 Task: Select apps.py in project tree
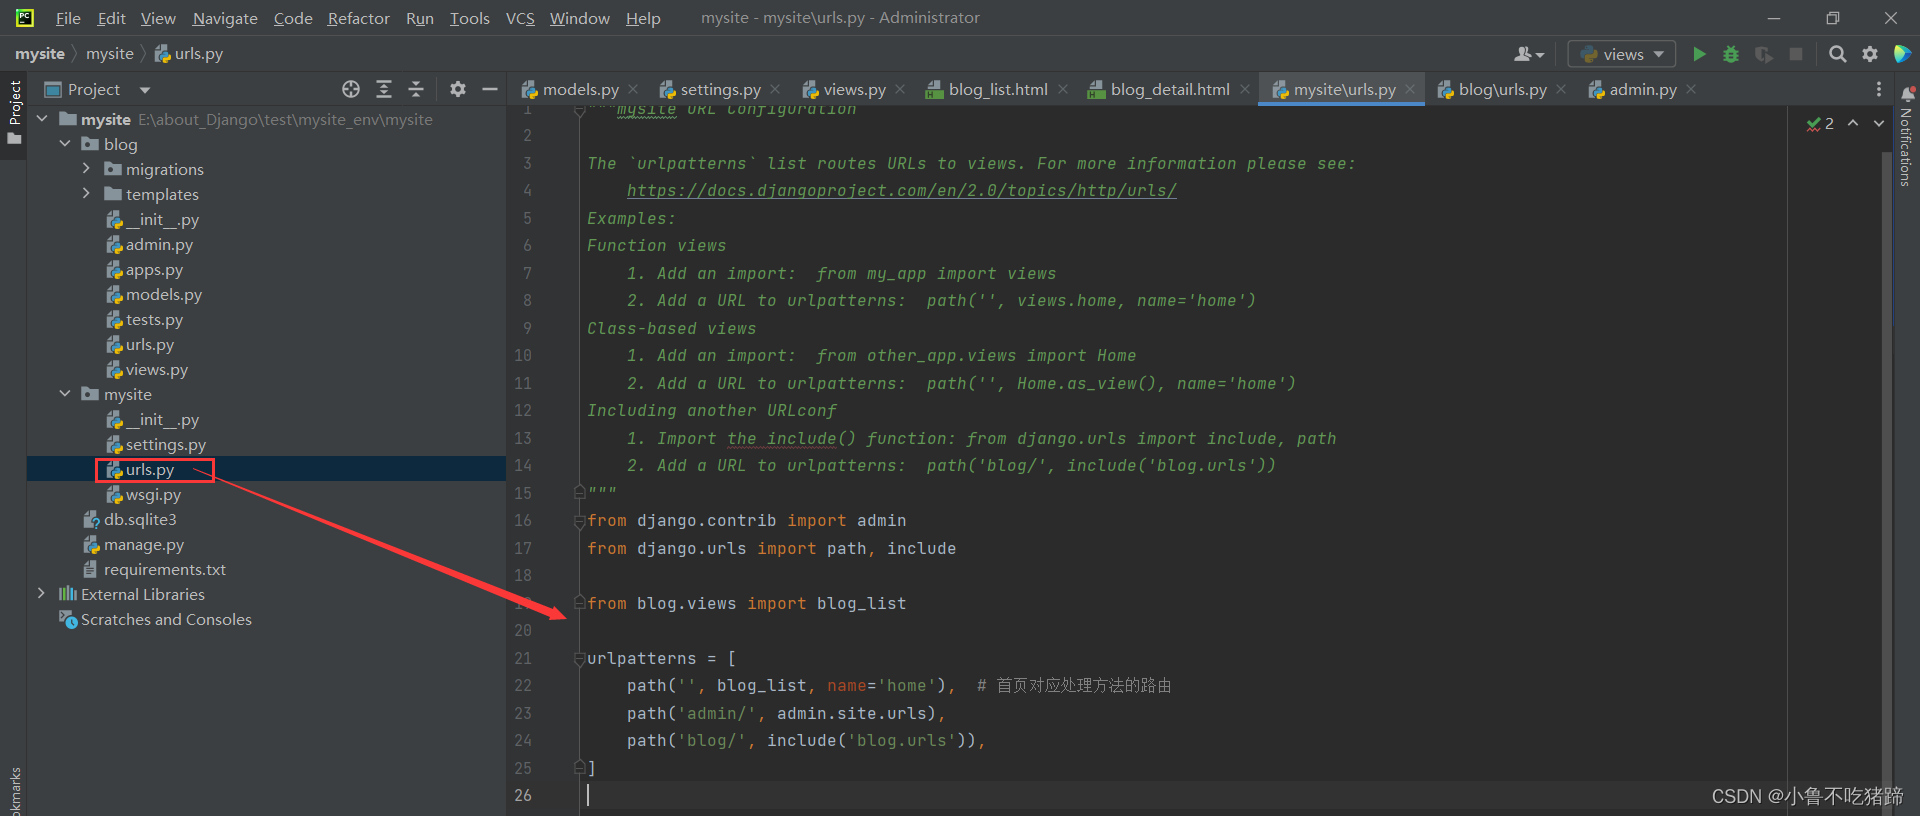[144, 269]
